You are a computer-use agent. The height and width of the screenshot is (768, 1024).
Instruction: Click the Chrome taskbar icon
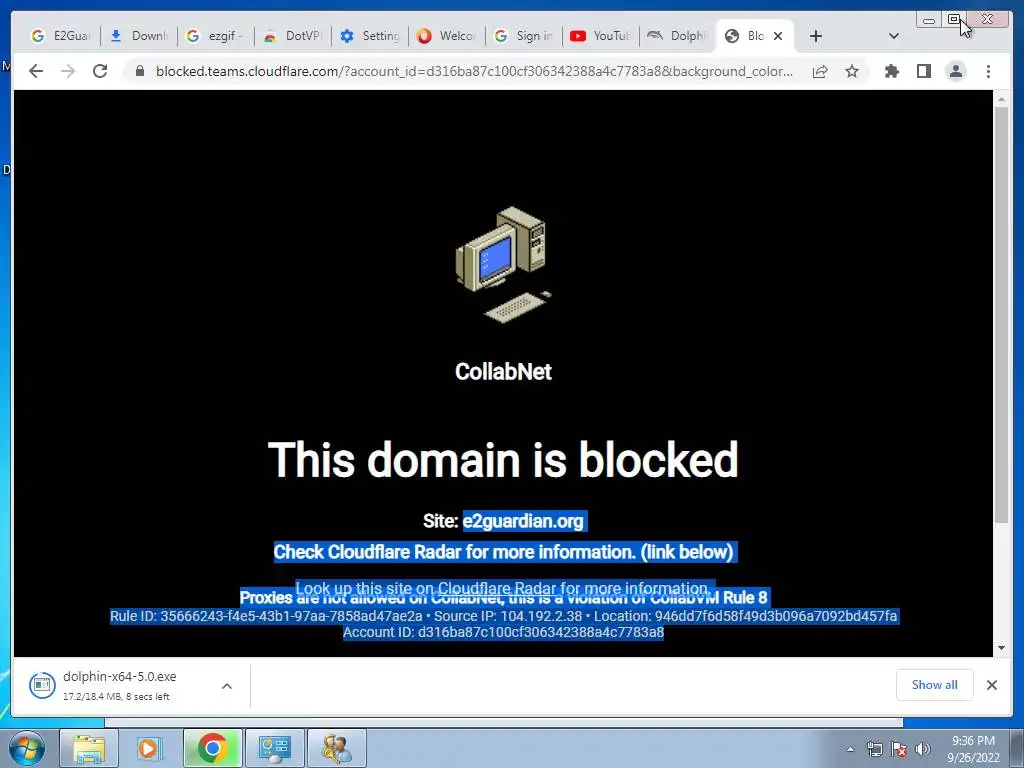click(x=212, y=748)
